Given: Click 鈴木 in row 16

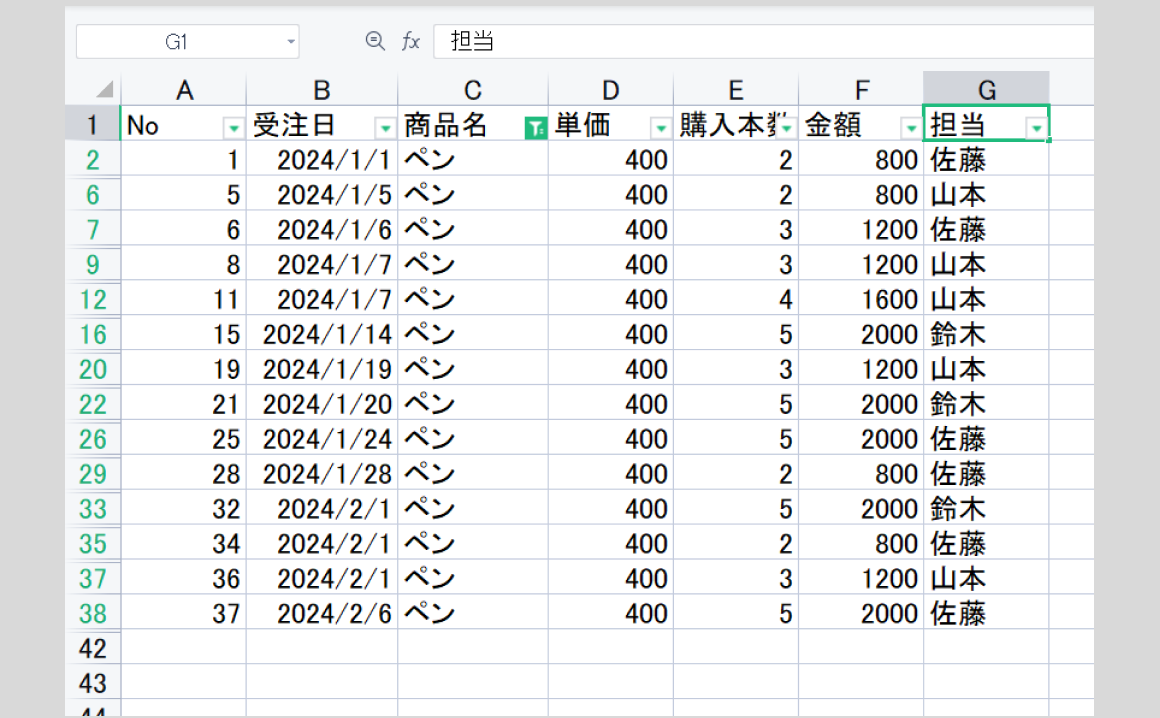Looking at the screenshot, I should tap(986, 333).
